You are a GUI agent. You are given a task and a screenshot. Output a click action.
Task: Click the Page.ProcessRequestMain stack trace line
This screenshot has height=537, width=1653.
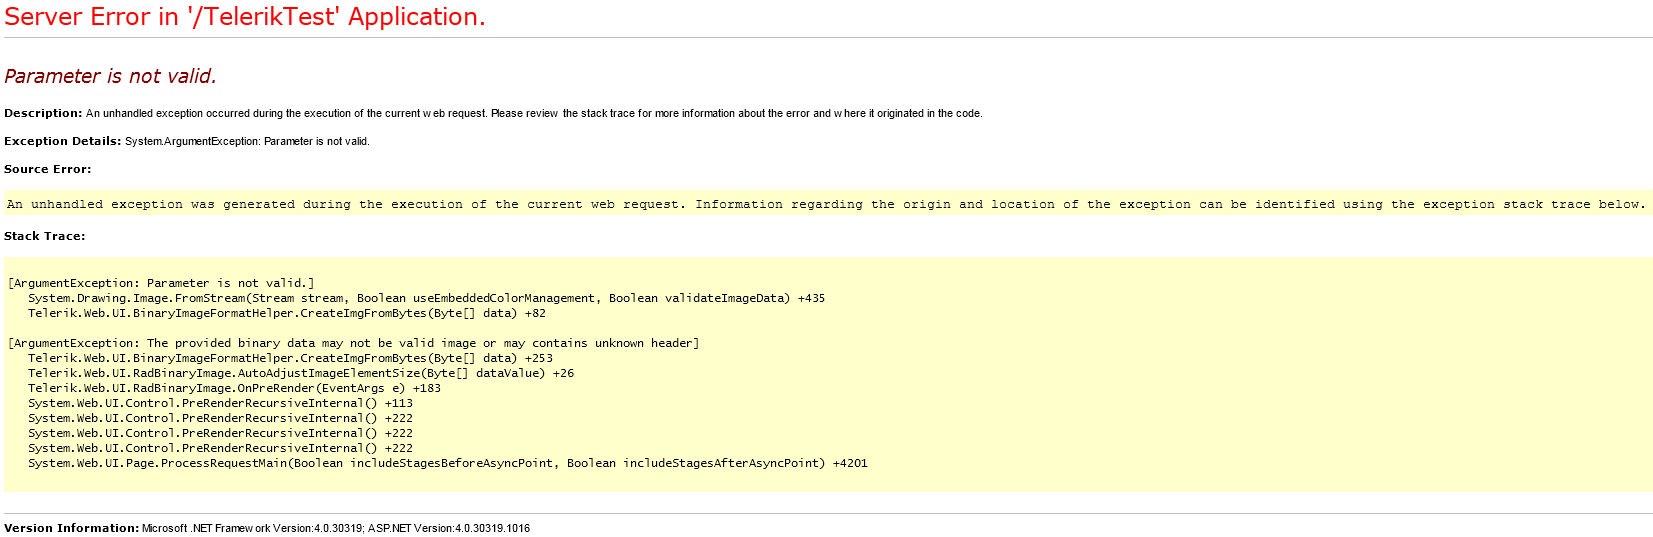pos(447,463)
